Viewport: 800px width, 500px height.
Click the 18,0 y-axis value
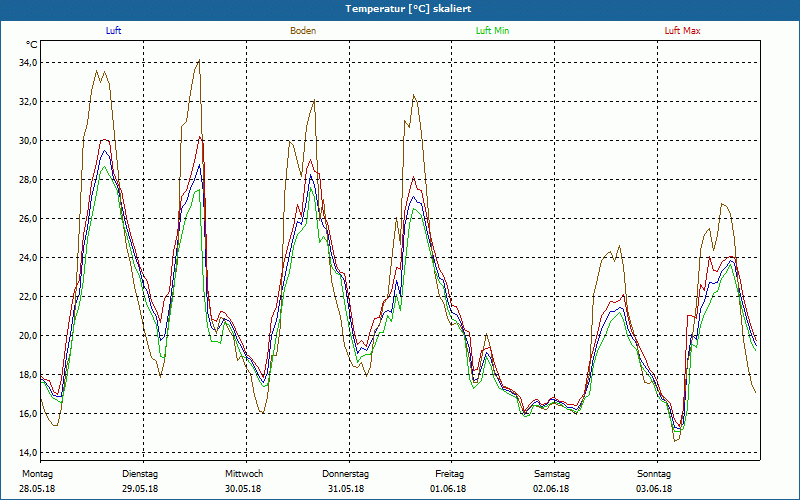click(x=28, y=374)
